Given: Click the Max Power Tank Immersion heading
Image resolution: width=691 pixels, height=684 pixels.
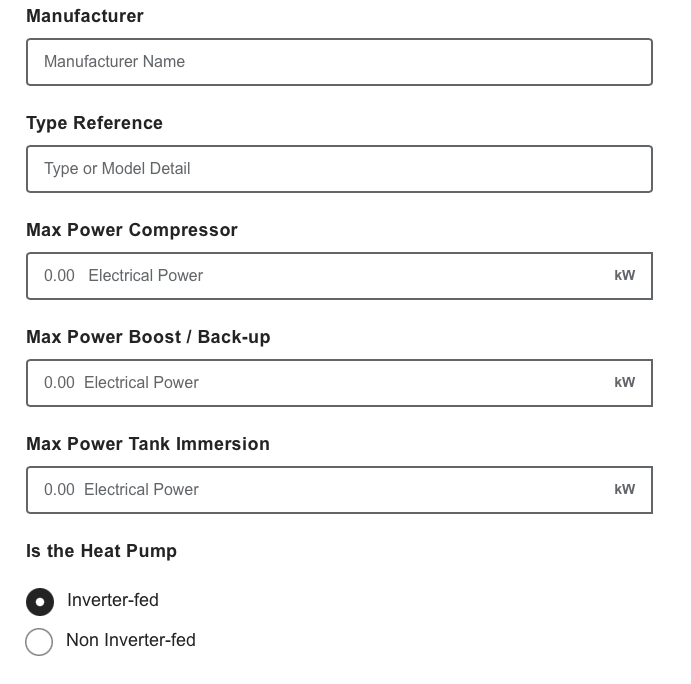Looking at the screenshot, I should [148, 444].
